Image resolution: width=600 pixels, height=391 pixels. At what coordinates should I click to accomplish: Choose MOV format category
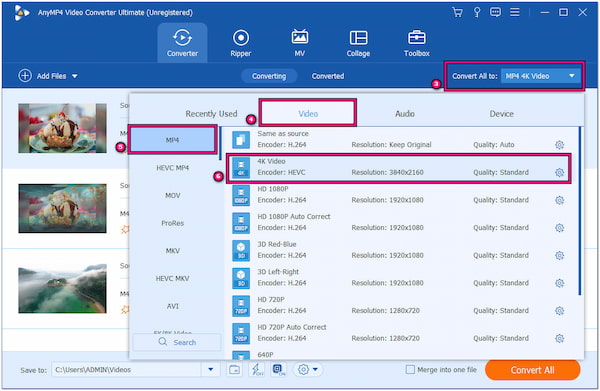pos(173,196)
